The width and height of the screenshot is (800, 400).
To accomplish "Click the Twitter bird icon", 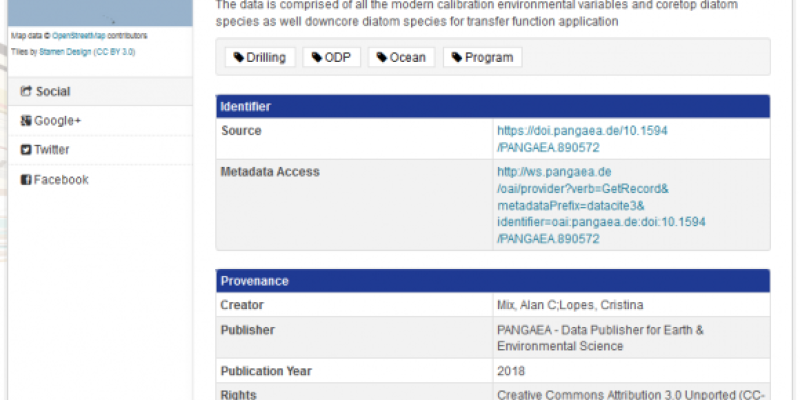I will tap(26, 150).
